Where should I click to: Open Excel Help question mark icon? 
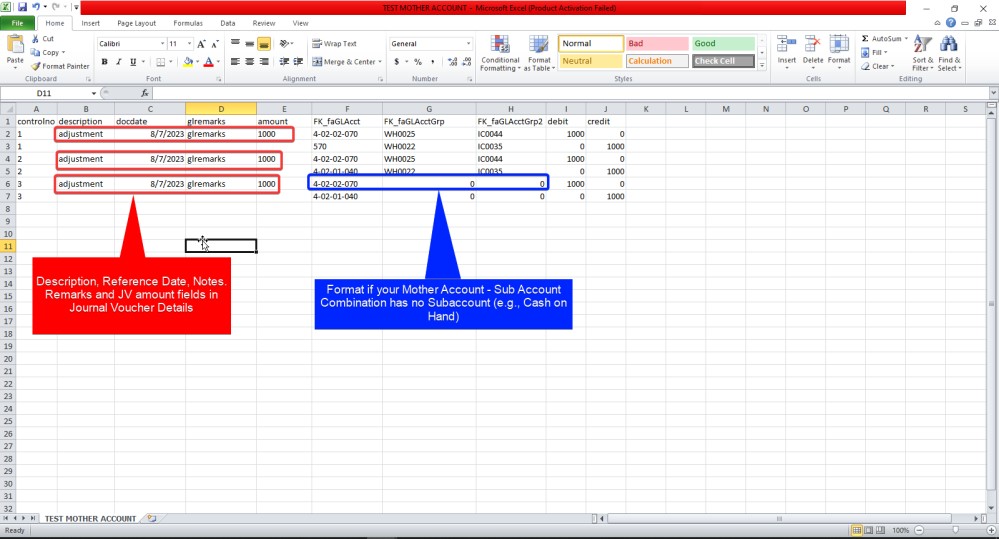(x=952, y=23)
